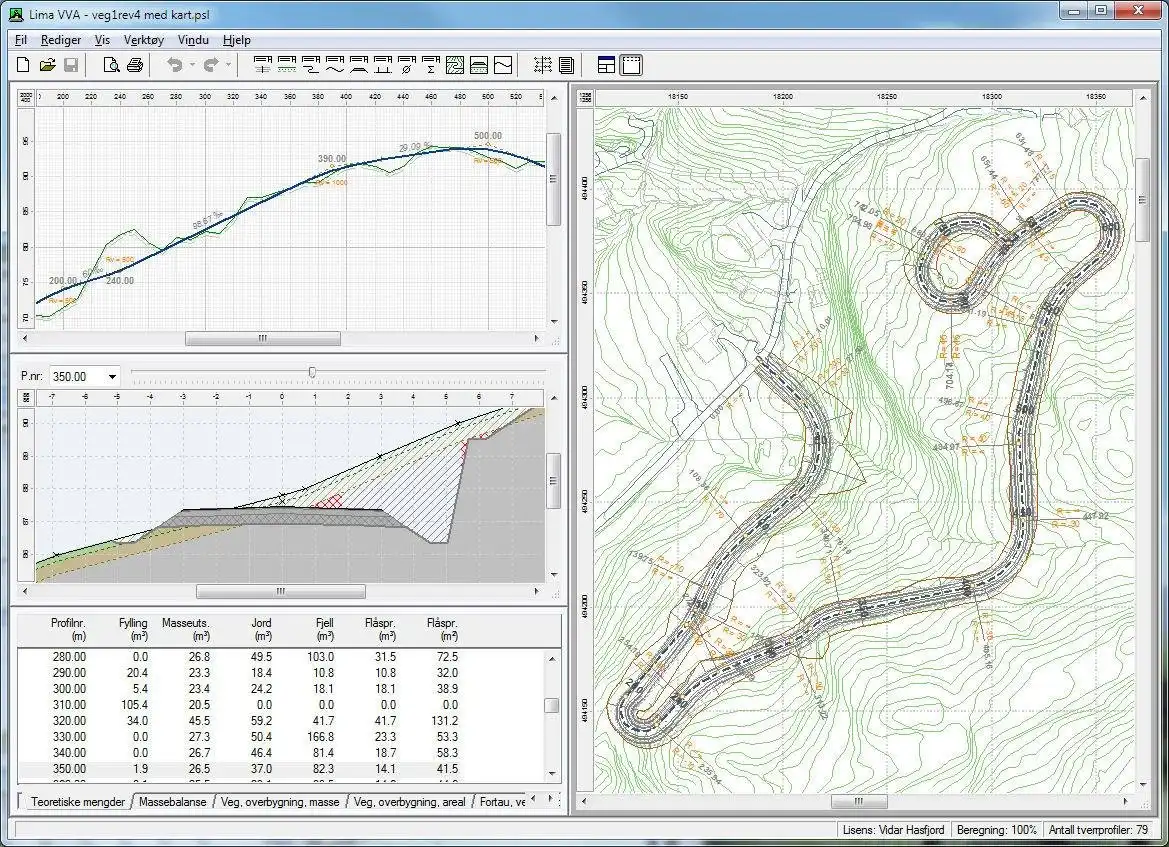The height and width of the screenshot is (847, 1169).
Task: Click the grid points calculation icon
Action: (x=543, y=64)
